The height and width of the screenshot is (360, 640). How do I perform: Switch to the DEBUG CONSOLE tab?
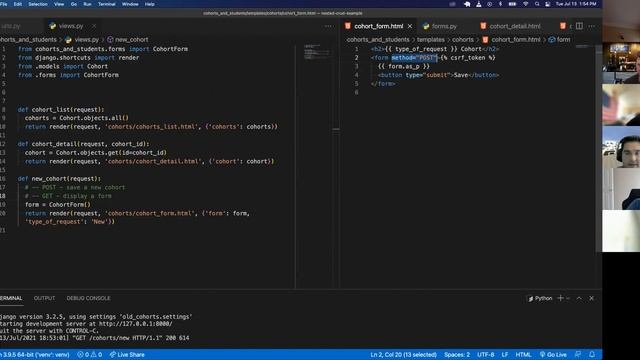(89, 298)
